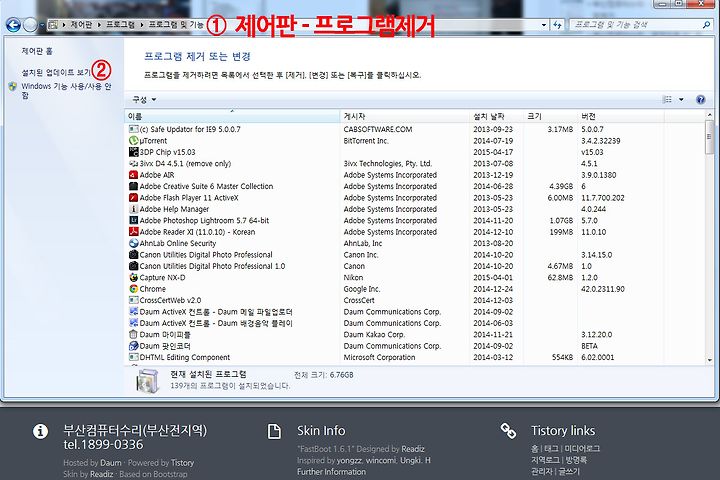
Task: Select the Photoshop Lightroom 5.7 icon
Action: click(134, 220)
